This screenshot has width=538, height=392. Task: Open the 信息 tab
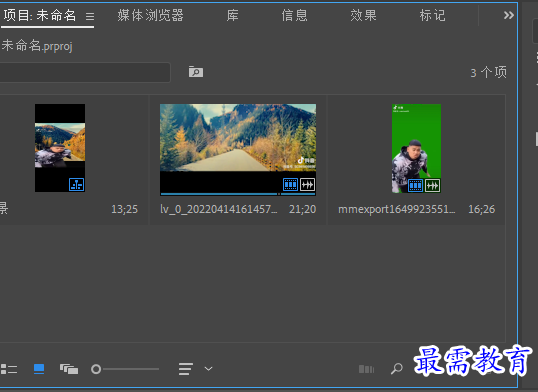click(294, 15)
